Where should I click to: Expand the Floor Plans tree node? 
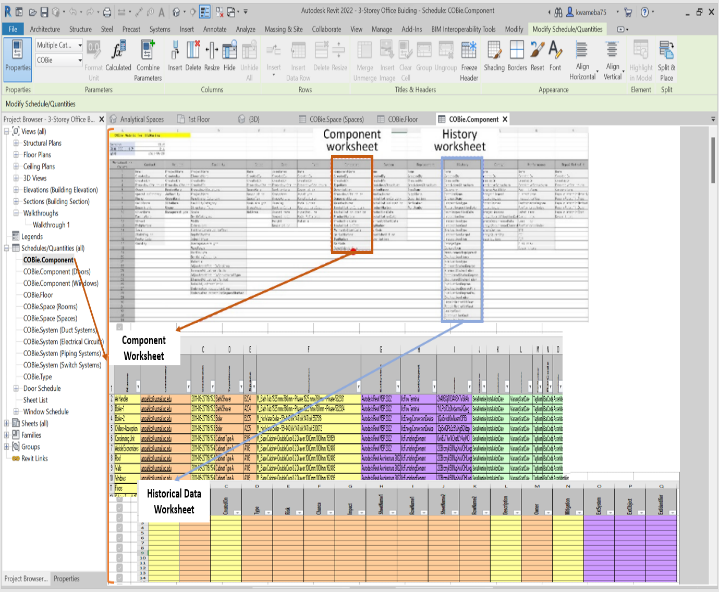(x=14, y=155)
